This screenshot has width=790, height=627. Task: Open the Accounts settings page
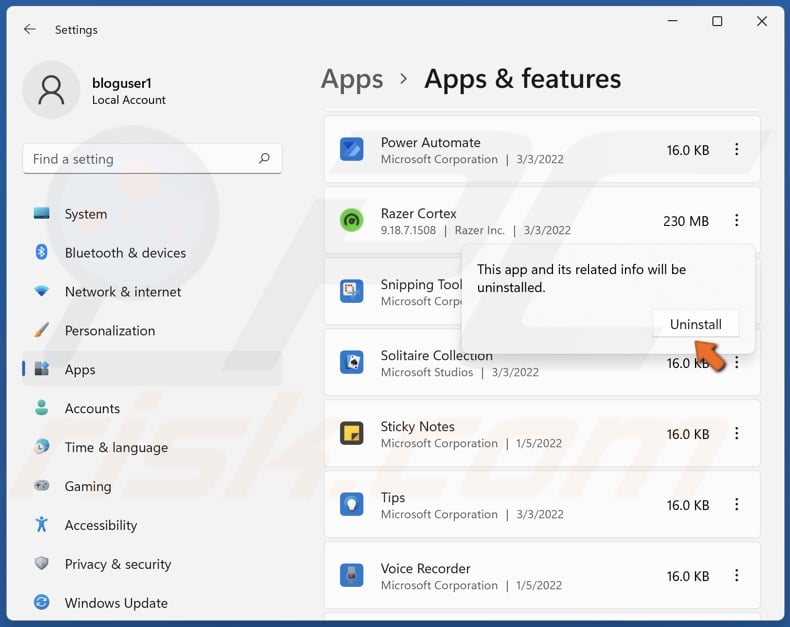[152, 408]
